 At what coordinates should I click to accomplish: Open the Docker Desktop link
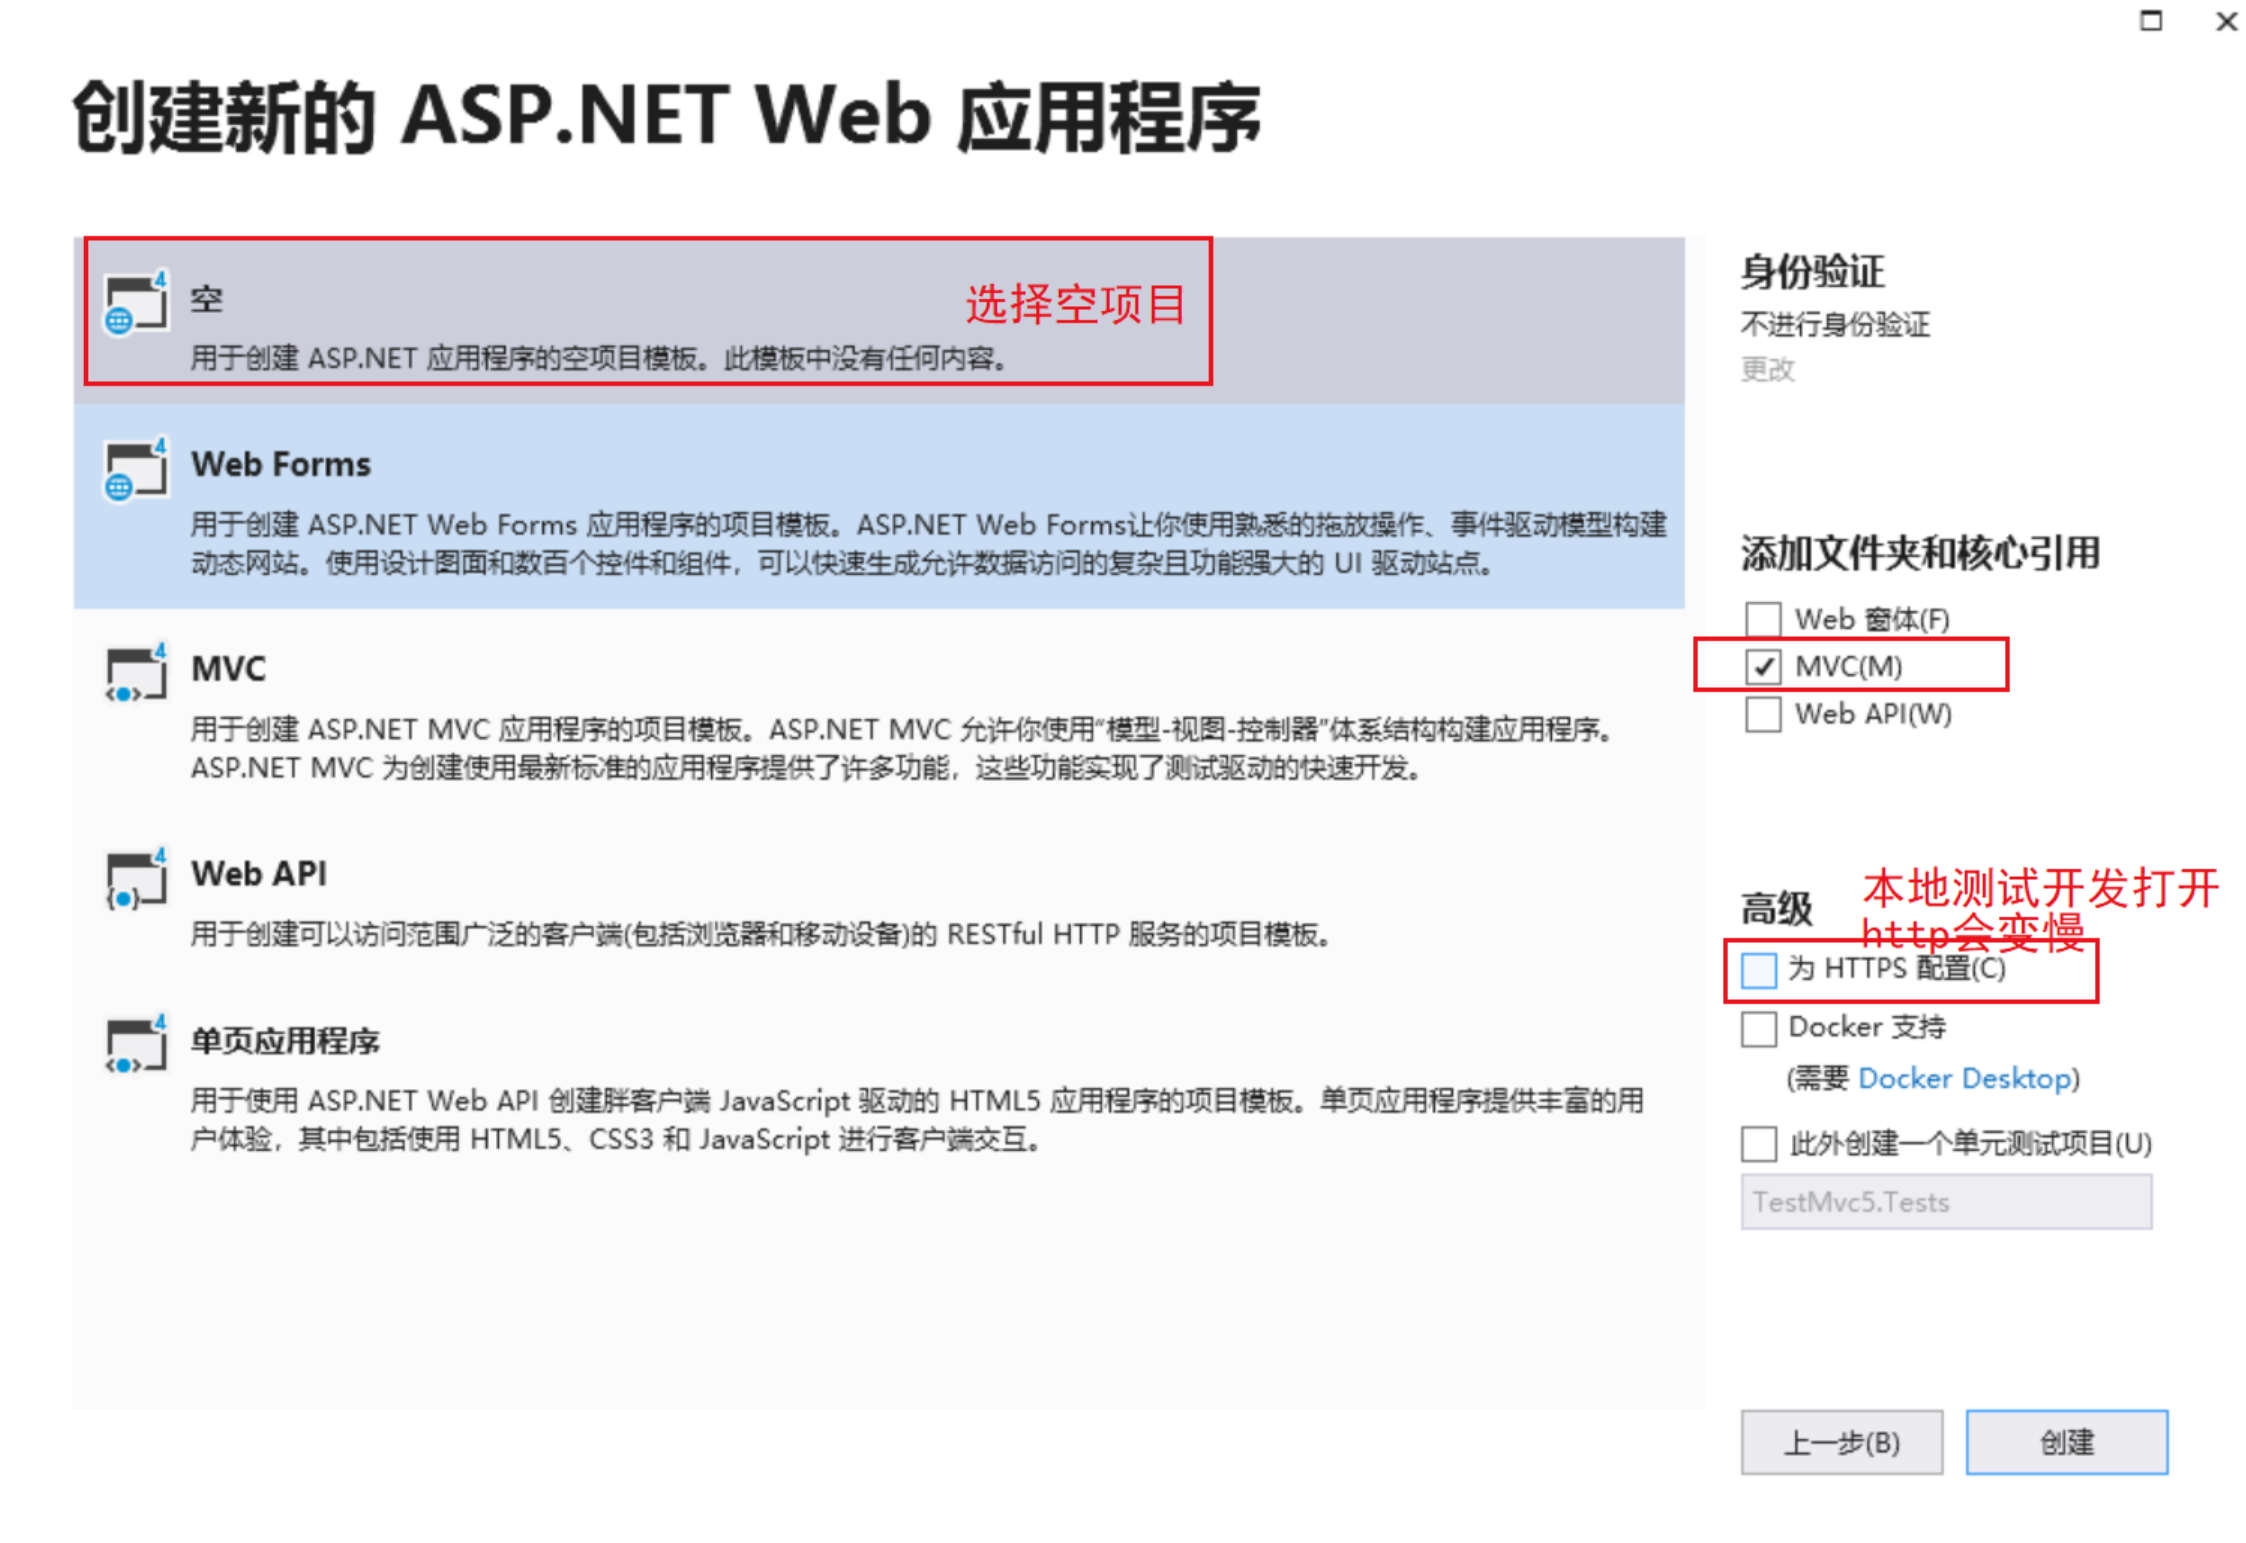tap(1964, 1078)
